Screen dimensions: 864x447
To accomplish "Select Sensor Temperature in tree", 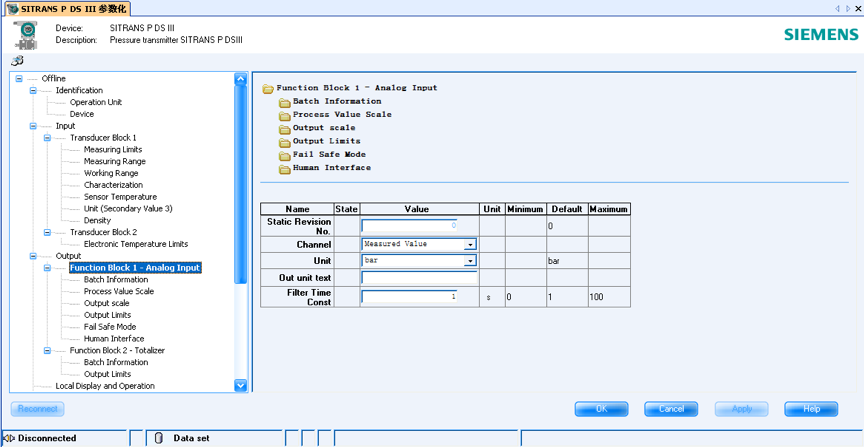I will pyautogui.click(x=120, y=197).
